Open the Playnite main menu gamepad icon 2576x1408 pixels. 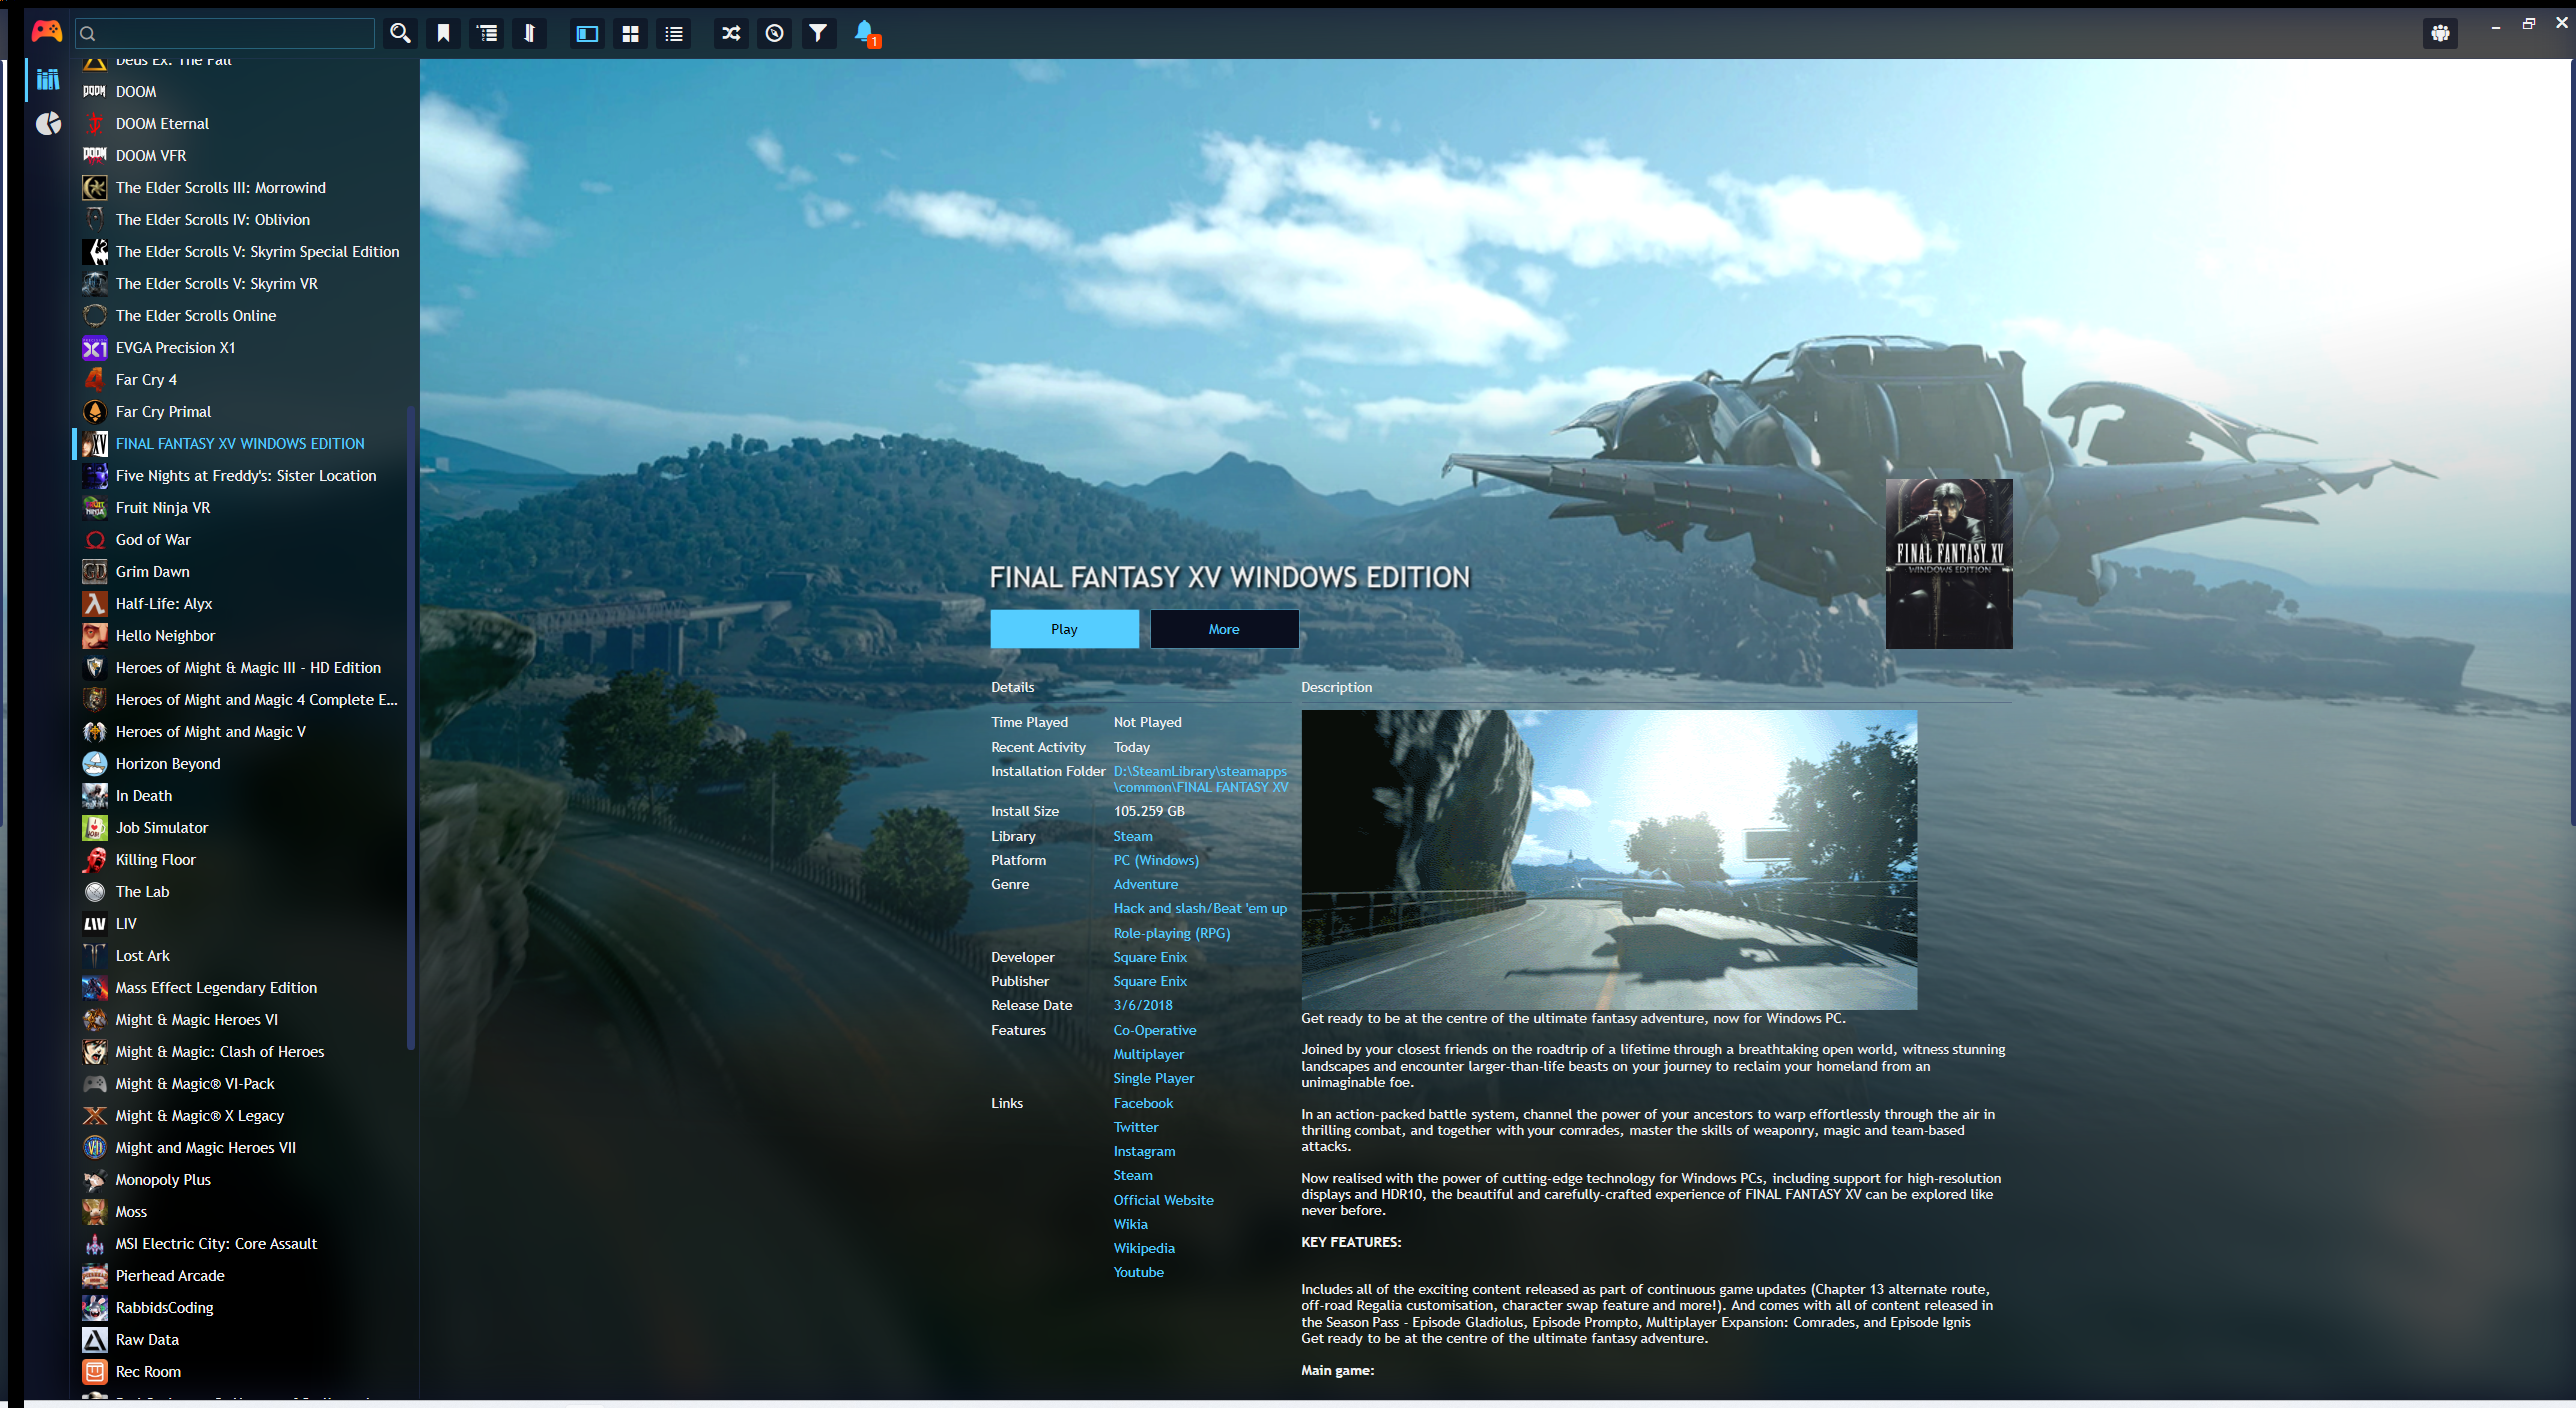(x=46, y=33)
